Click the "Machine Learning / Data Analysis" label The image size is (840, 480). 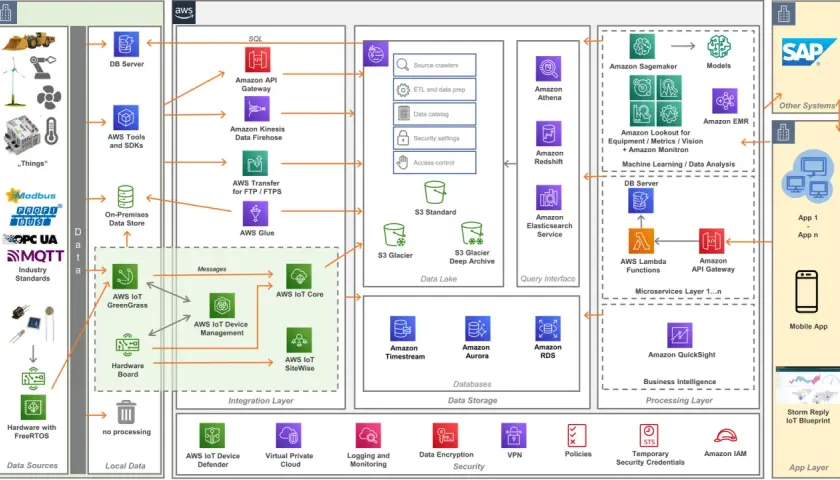click(x=679, y=164)
